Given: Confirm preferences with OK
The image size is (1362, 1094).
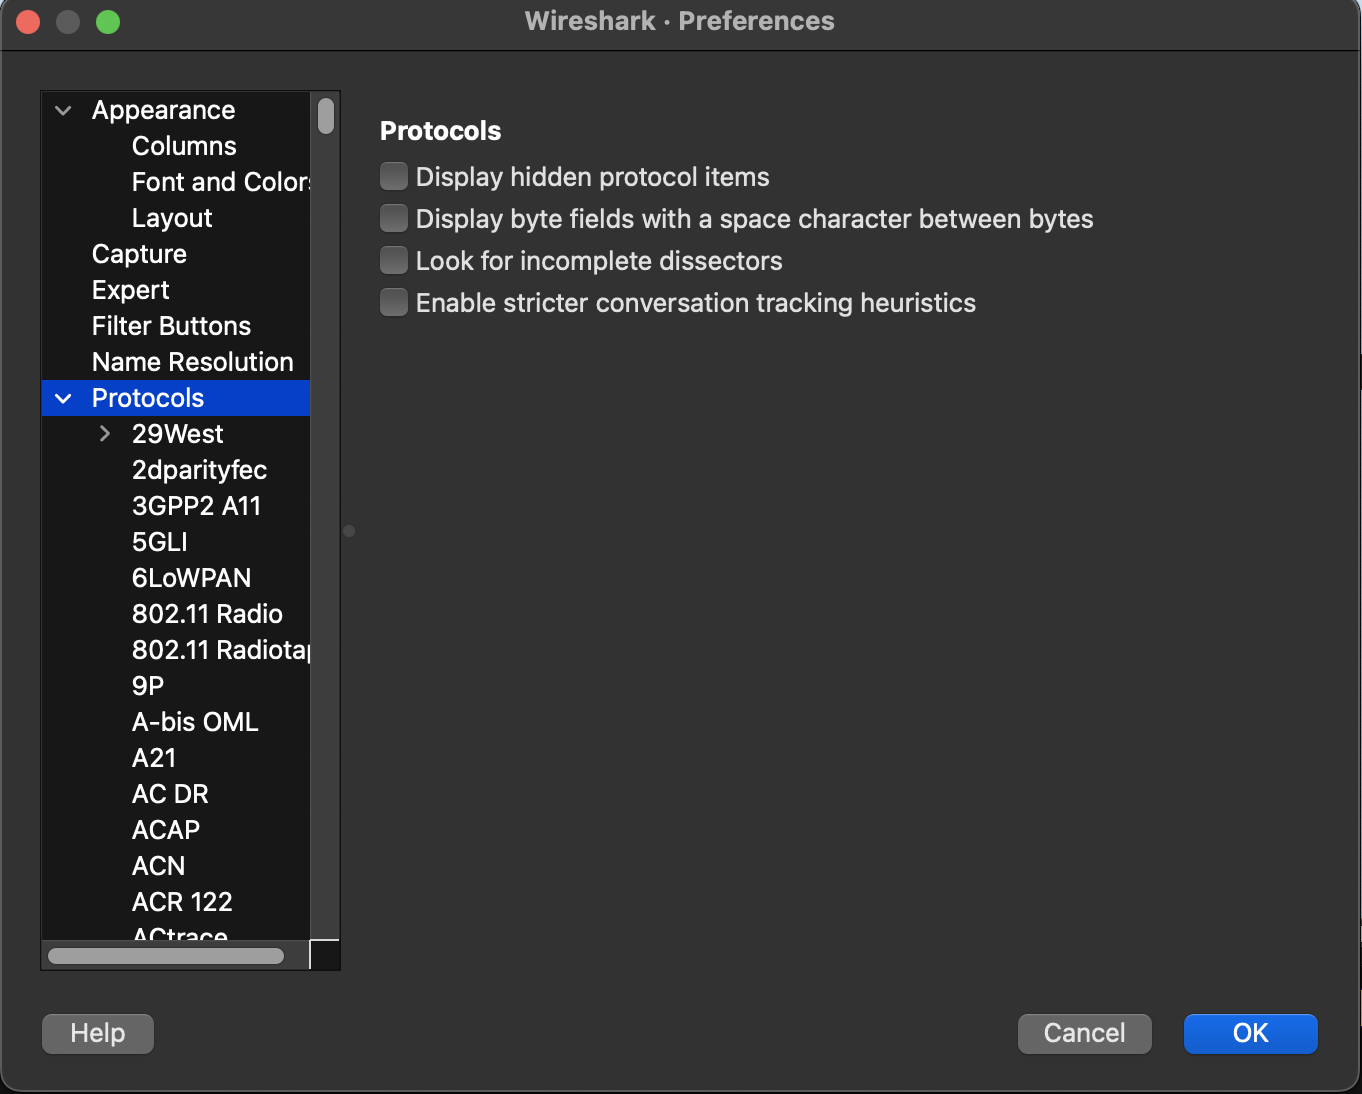Looking at the screenshot, I should point(1250,1033).
